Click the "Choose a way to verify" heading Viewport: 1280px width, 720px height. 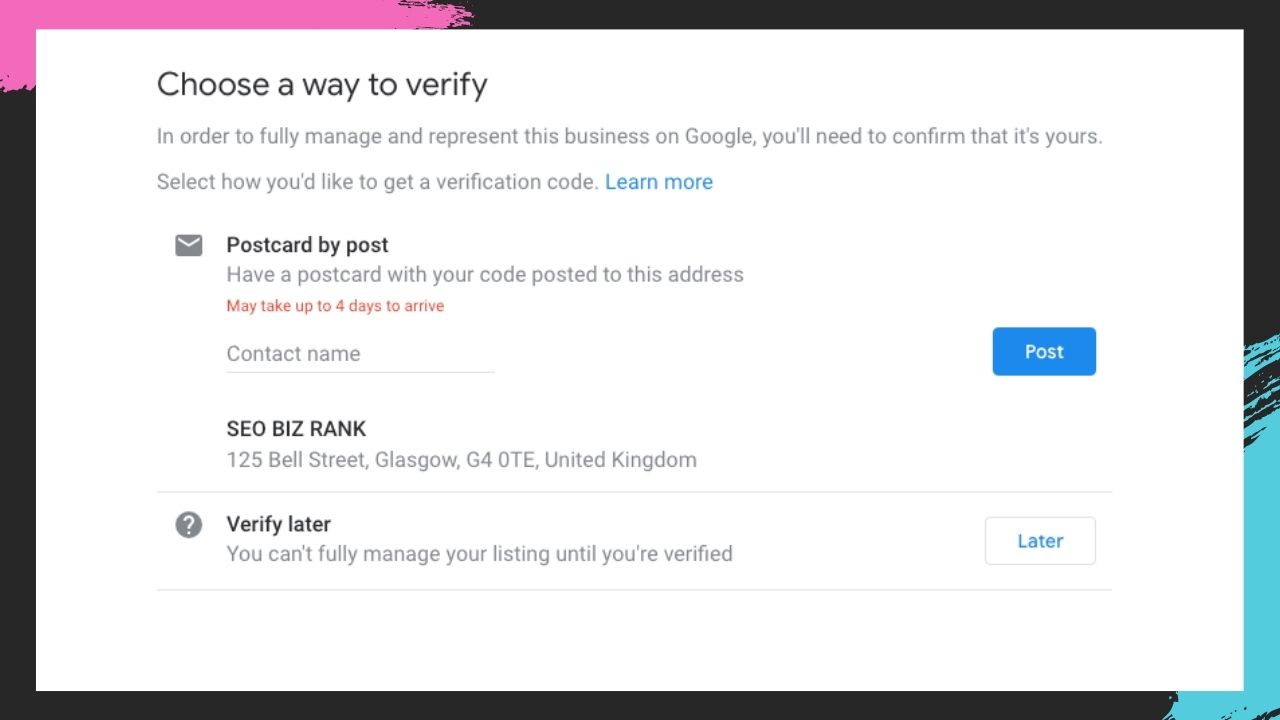(322, 85)
